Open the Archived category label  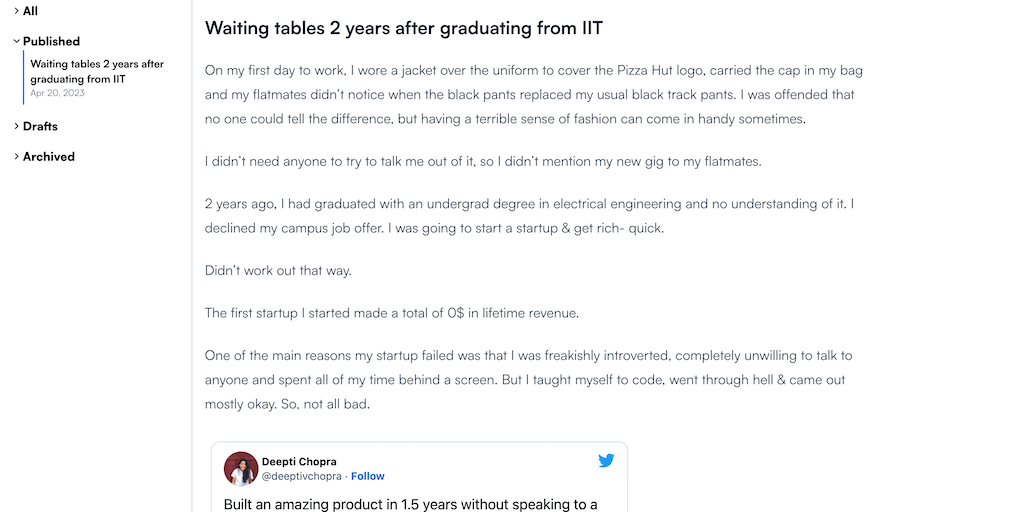(49, 156)
